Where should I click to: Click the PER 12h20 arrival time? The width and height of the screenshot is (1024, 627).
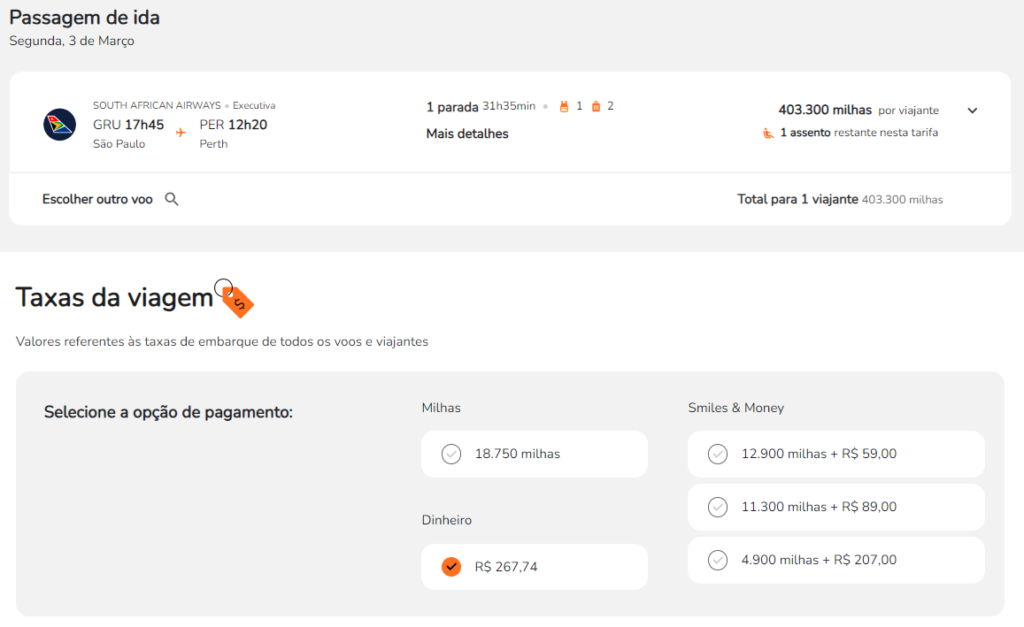233,125
